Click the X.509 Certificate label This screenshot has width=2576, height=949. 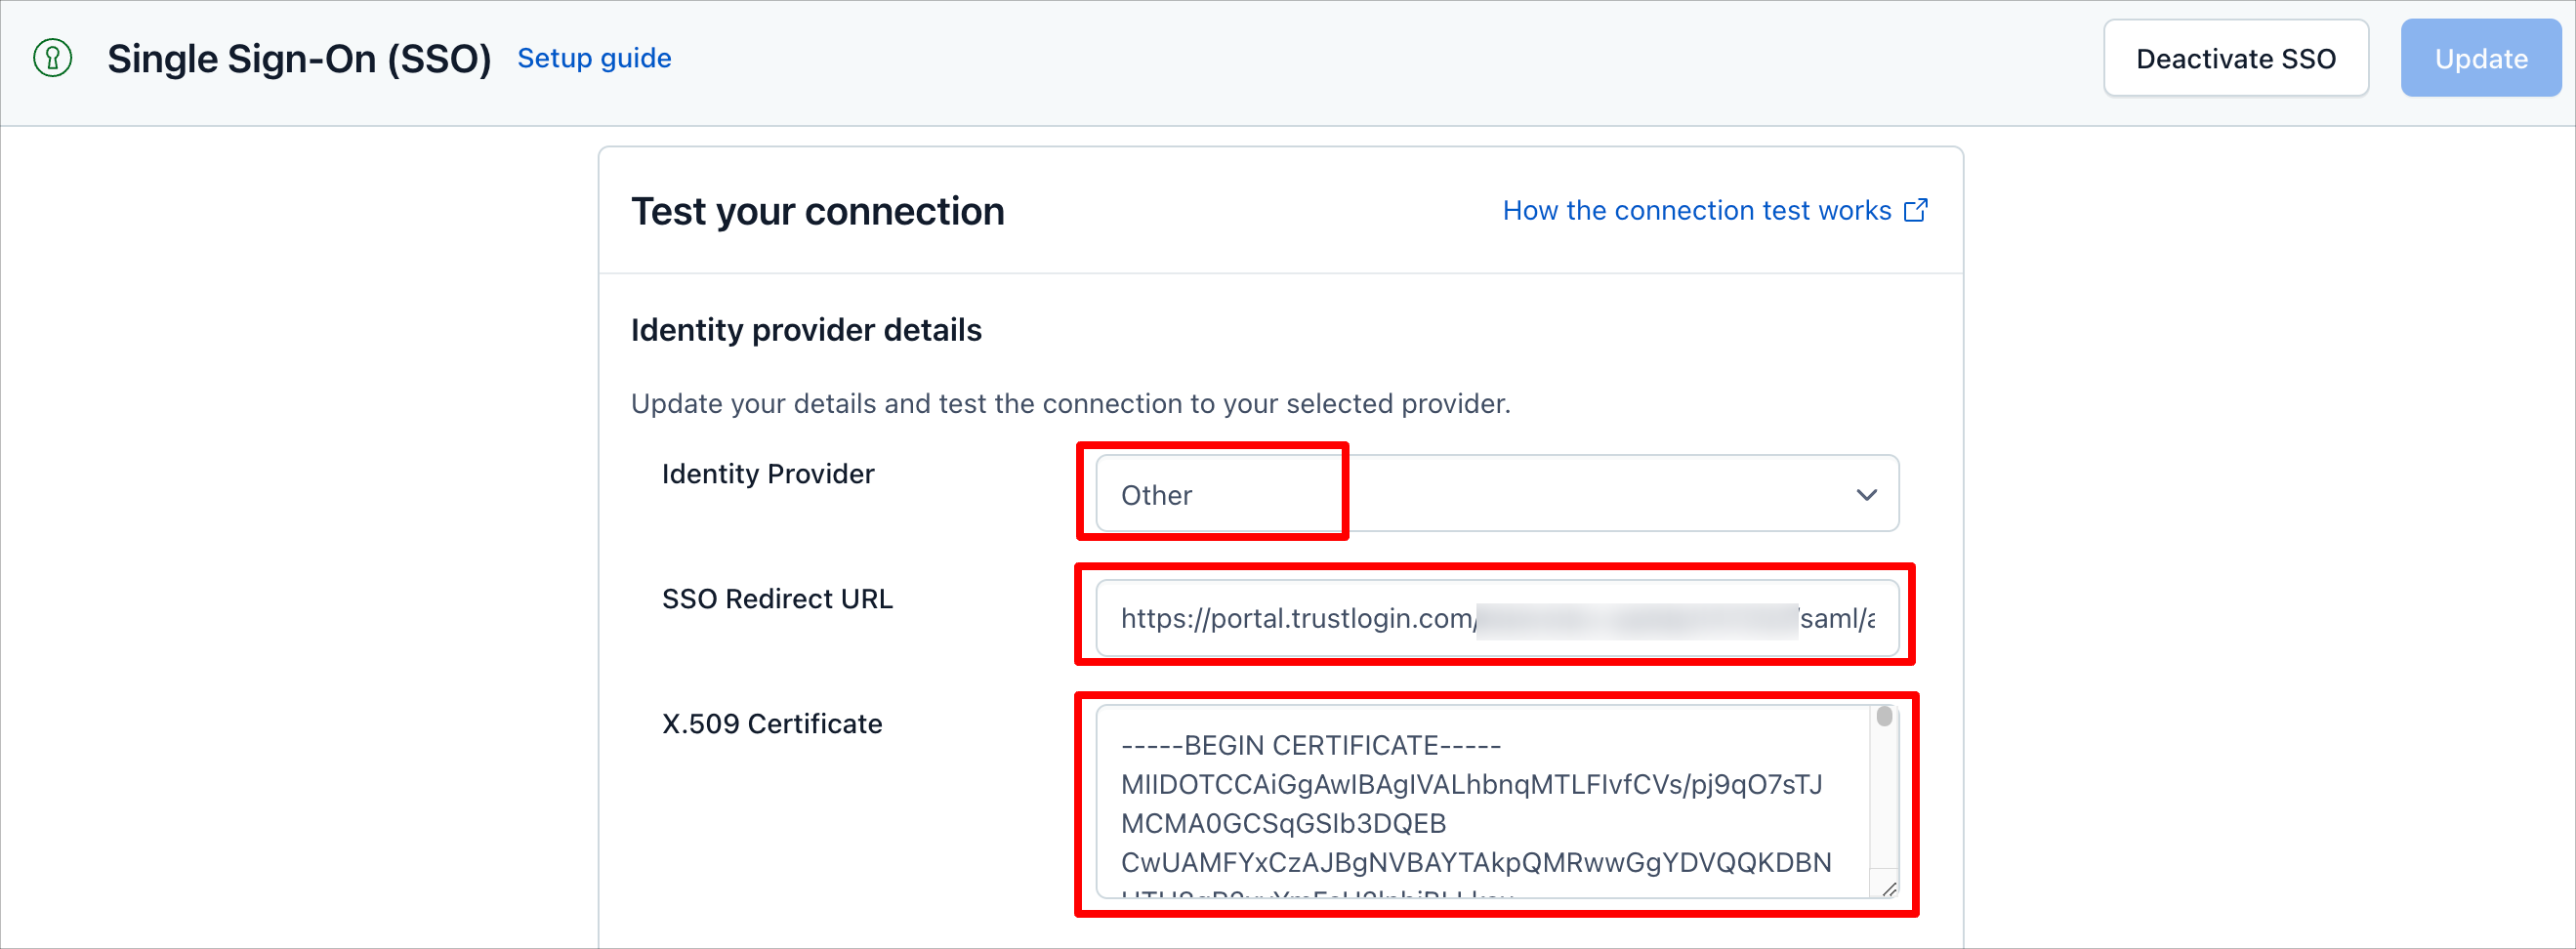click(x=772, y=724)
